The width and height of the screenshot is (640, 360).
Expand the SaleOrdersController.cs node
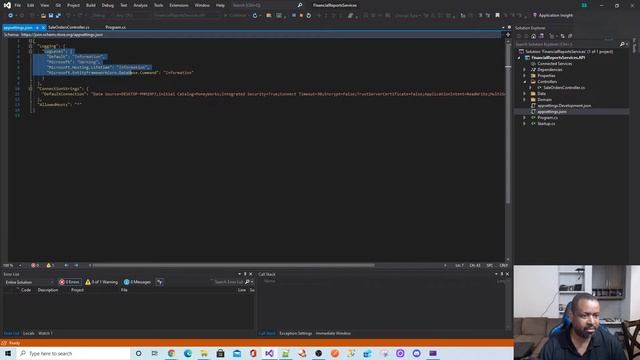530,88
